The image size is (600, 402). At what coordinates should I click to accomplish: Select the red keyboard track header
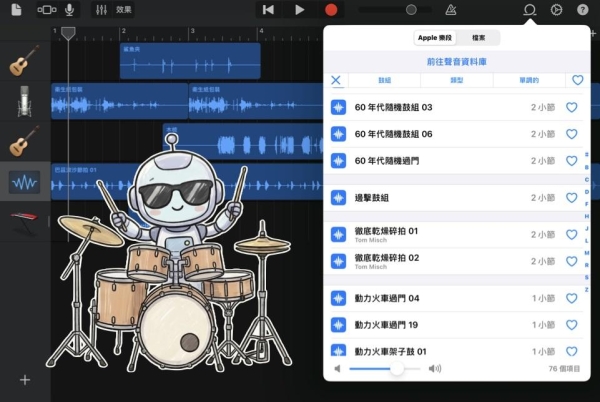click(24, 223)
